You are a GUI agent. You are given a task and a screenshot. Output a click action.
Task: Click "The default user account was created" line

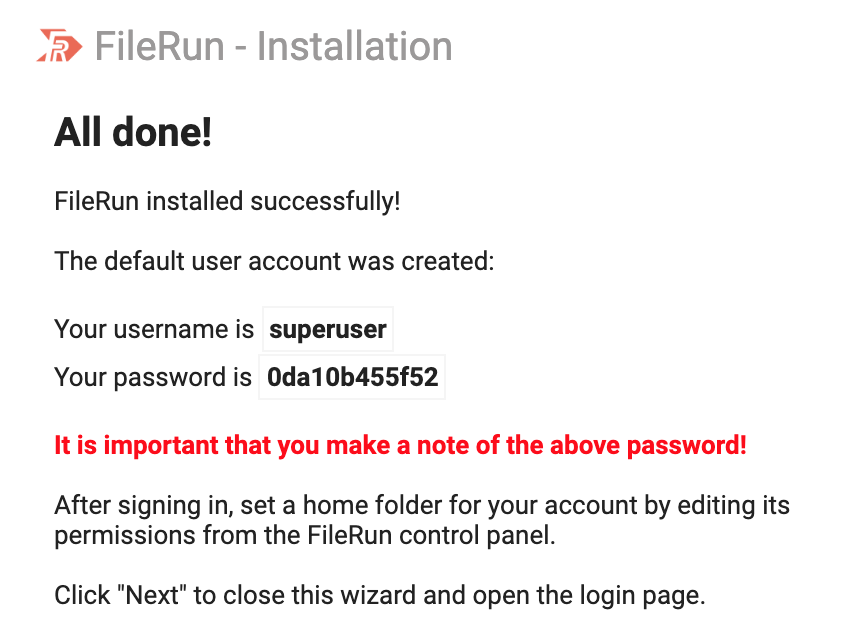274,262
